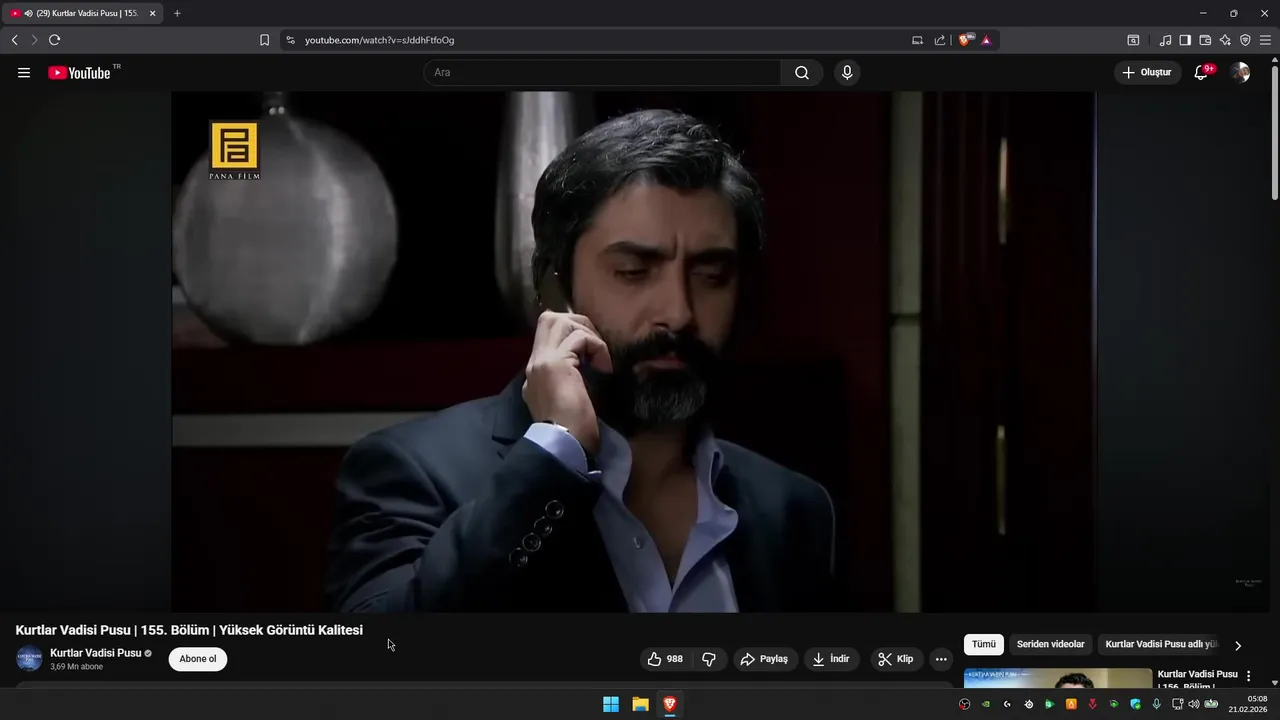Screen dimensions: 1280x720
Task: Click the search magnifier button
Action: [802, 73]
